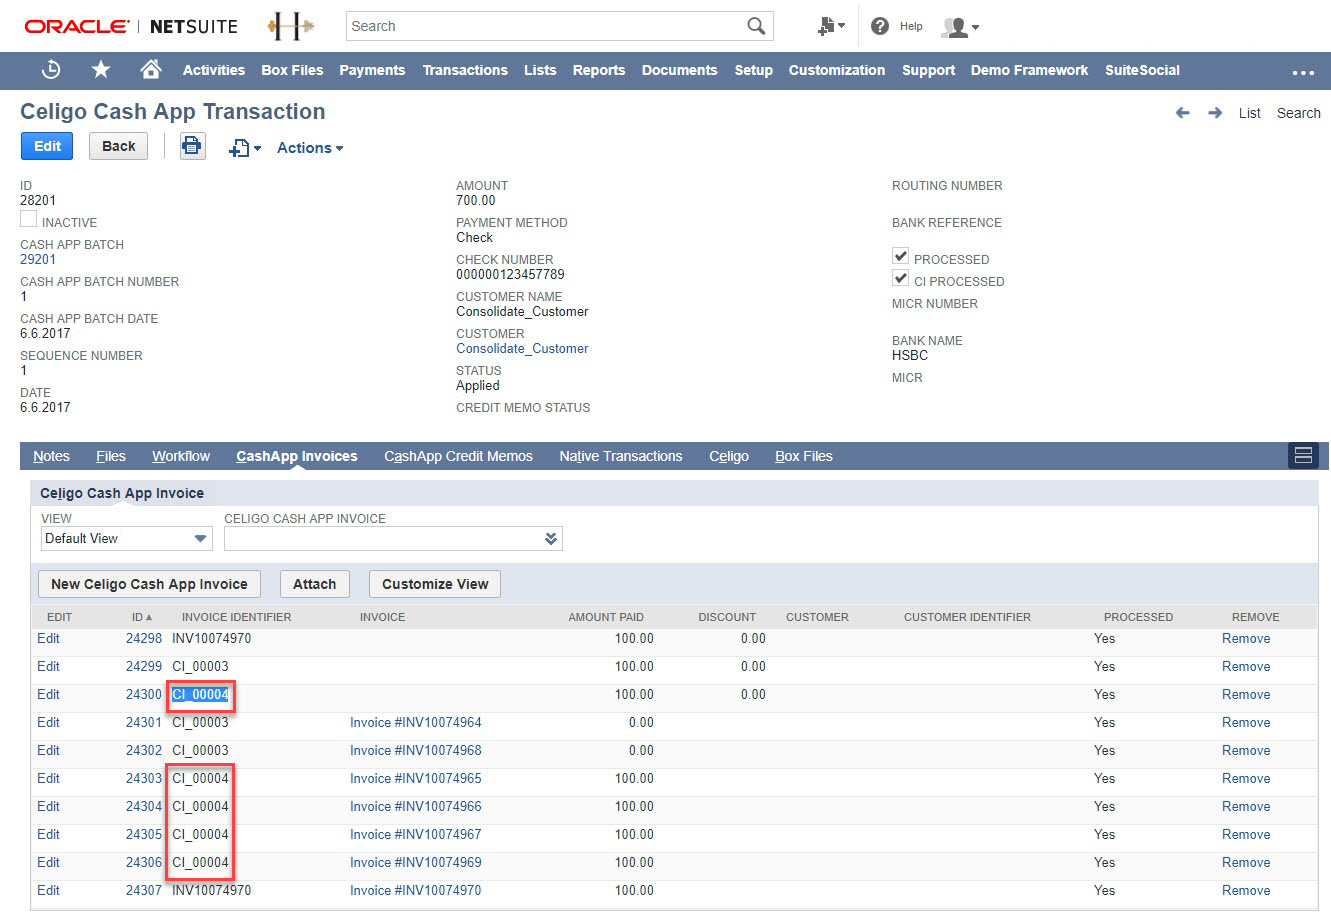Open Cash App Batch 29201 link
Viewport: 1331px width, 915px height.
tap(38, 259)
